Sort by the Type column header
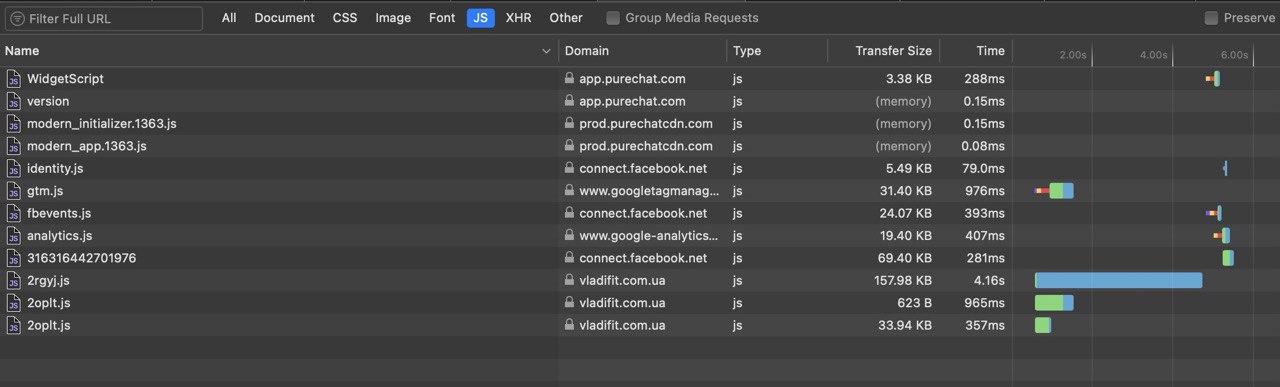The height and width of the screenshot is (387, 1280). (x=777, y=51)
